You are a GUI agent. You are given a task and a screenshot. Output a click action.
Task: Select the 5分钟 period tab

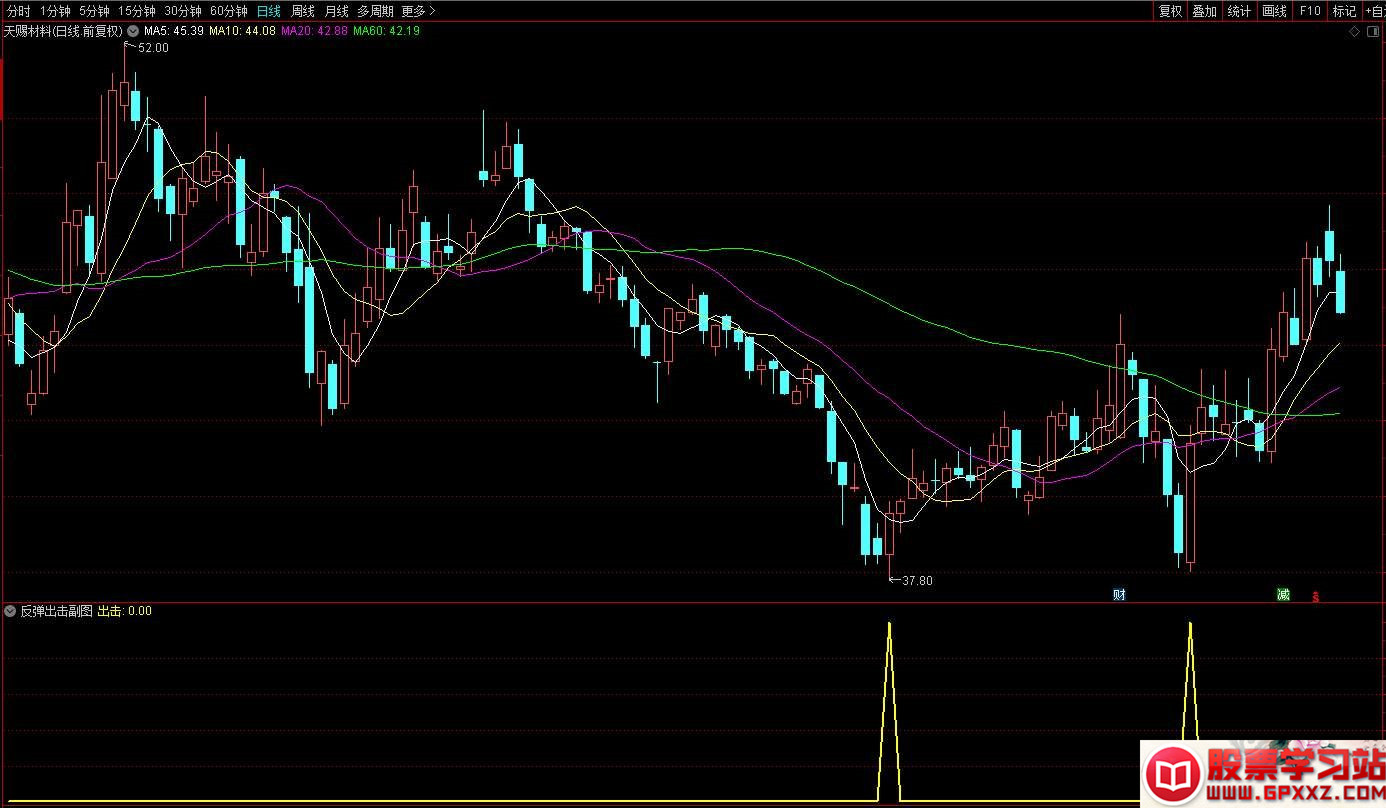point(94,11)
